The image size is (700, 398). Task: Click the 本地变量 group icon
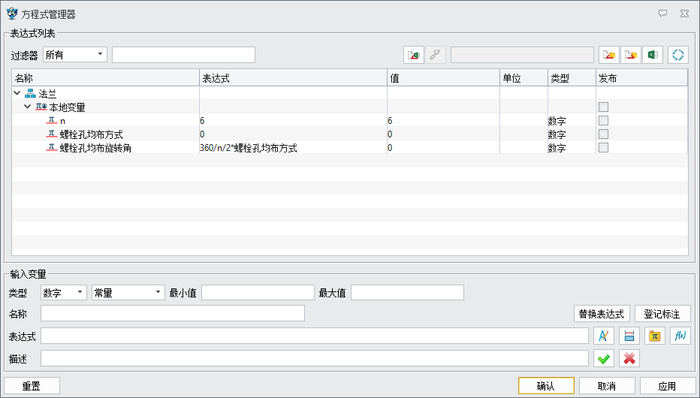[42, 107]
